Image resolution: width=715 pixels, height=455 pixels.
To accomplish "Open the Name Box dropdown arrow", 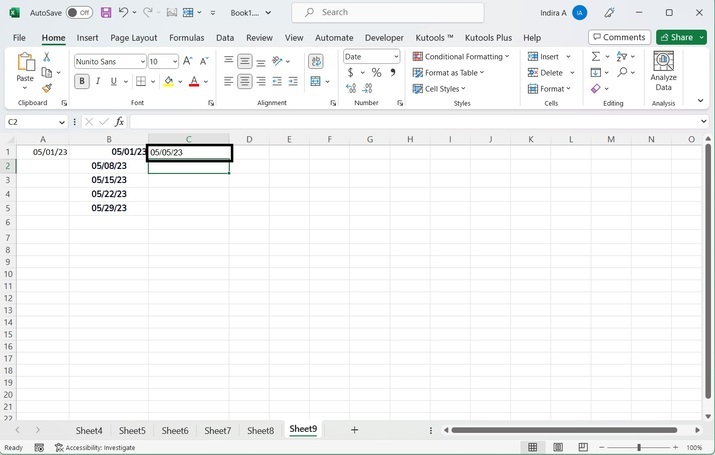I will point(62,122).
